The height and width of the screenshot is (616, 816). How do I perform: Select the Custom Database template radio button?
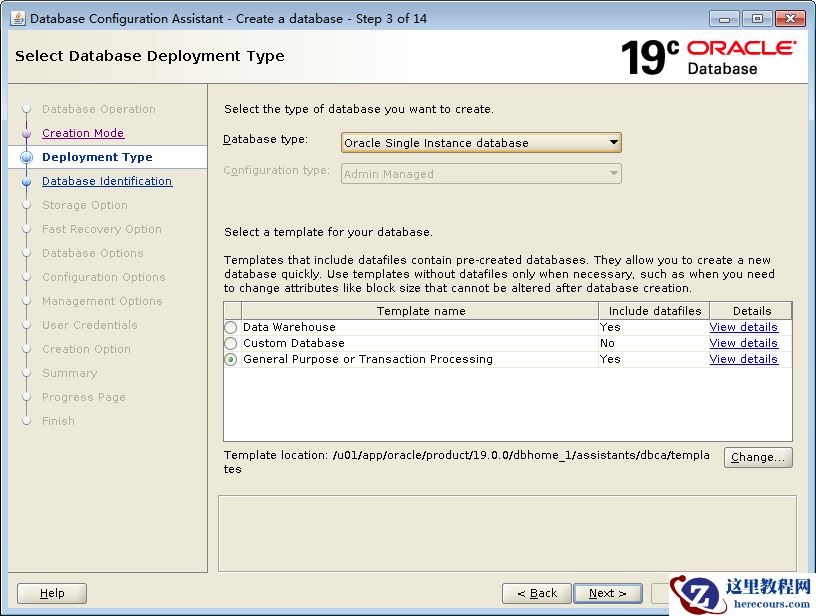[x=231, y=343]
